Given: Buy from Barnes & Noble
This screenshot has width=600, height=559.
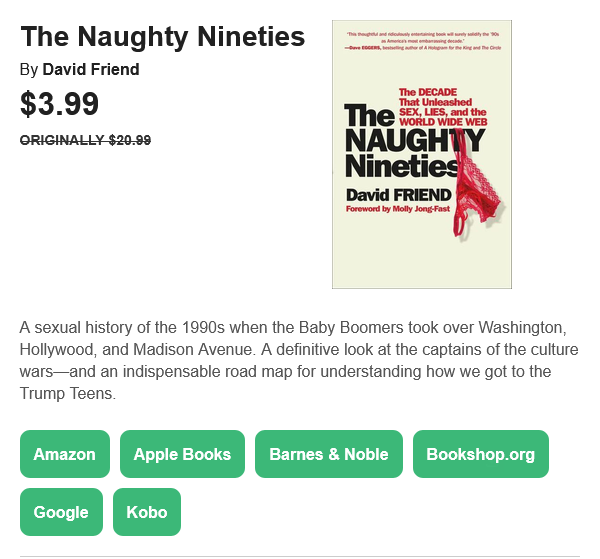Looking at the screenshot, I should point(329,454).
